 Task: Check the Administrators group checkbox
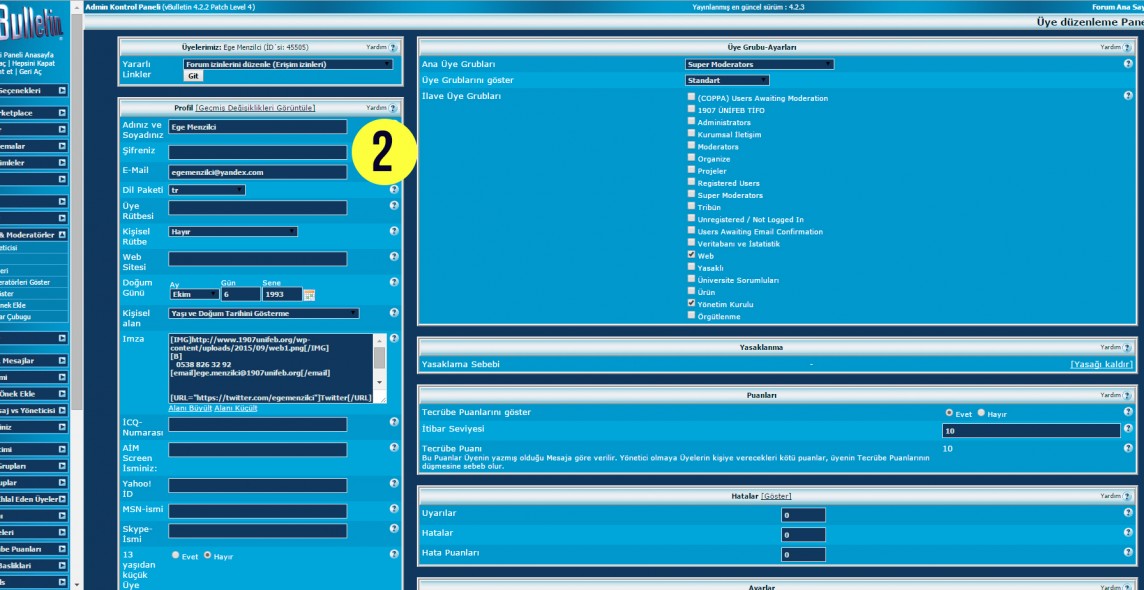[691, 122]
